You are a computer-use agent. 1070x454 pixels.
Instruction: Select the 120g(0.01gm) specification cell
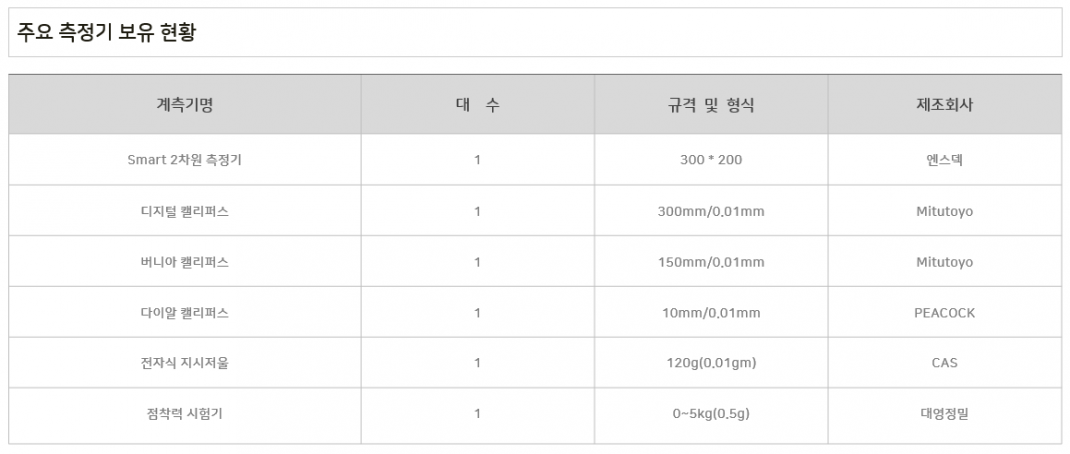(711, 363)
